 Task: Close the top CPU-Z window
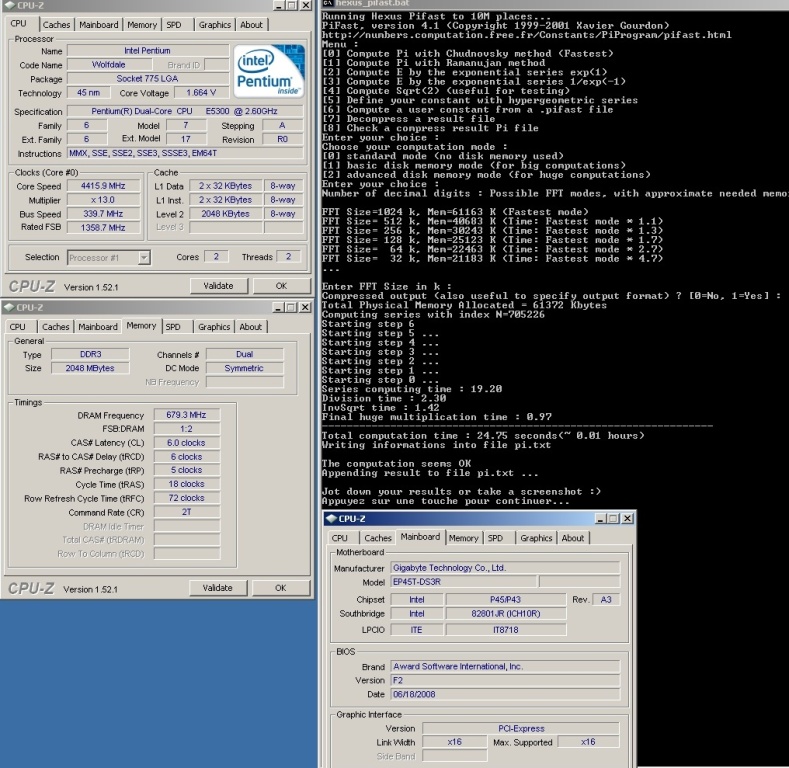pos(305,5)
